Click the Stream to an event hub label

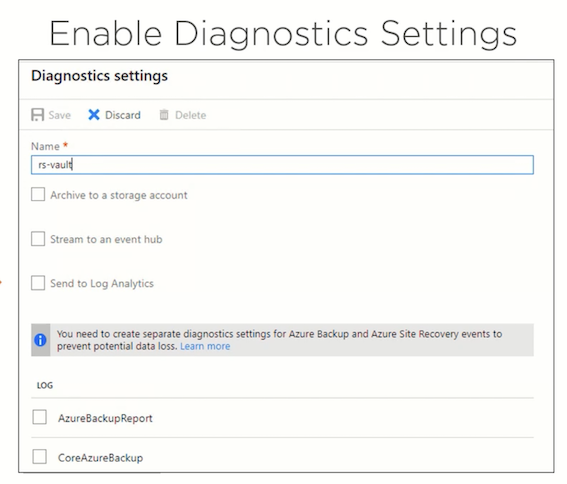106,239
